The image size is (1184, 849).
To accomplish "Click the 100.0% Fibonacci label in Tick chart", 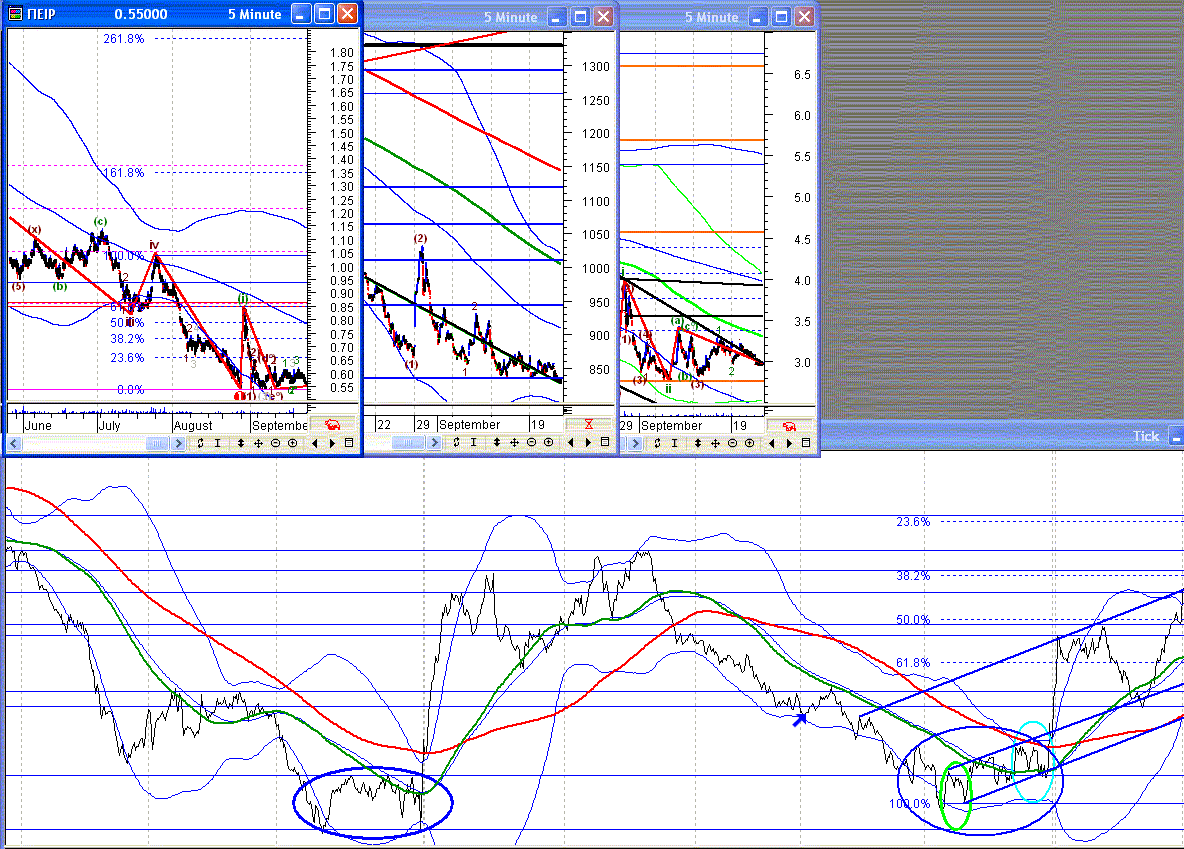I will pyautogui.click(x=909, y=804).
